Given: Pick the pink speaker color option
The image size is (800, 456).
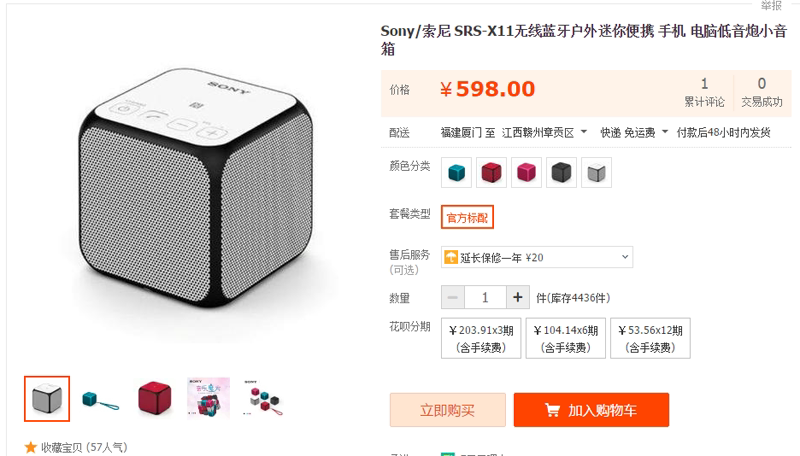Looking at the screenshot, I should pyautogui.click(x=526, y=172).
